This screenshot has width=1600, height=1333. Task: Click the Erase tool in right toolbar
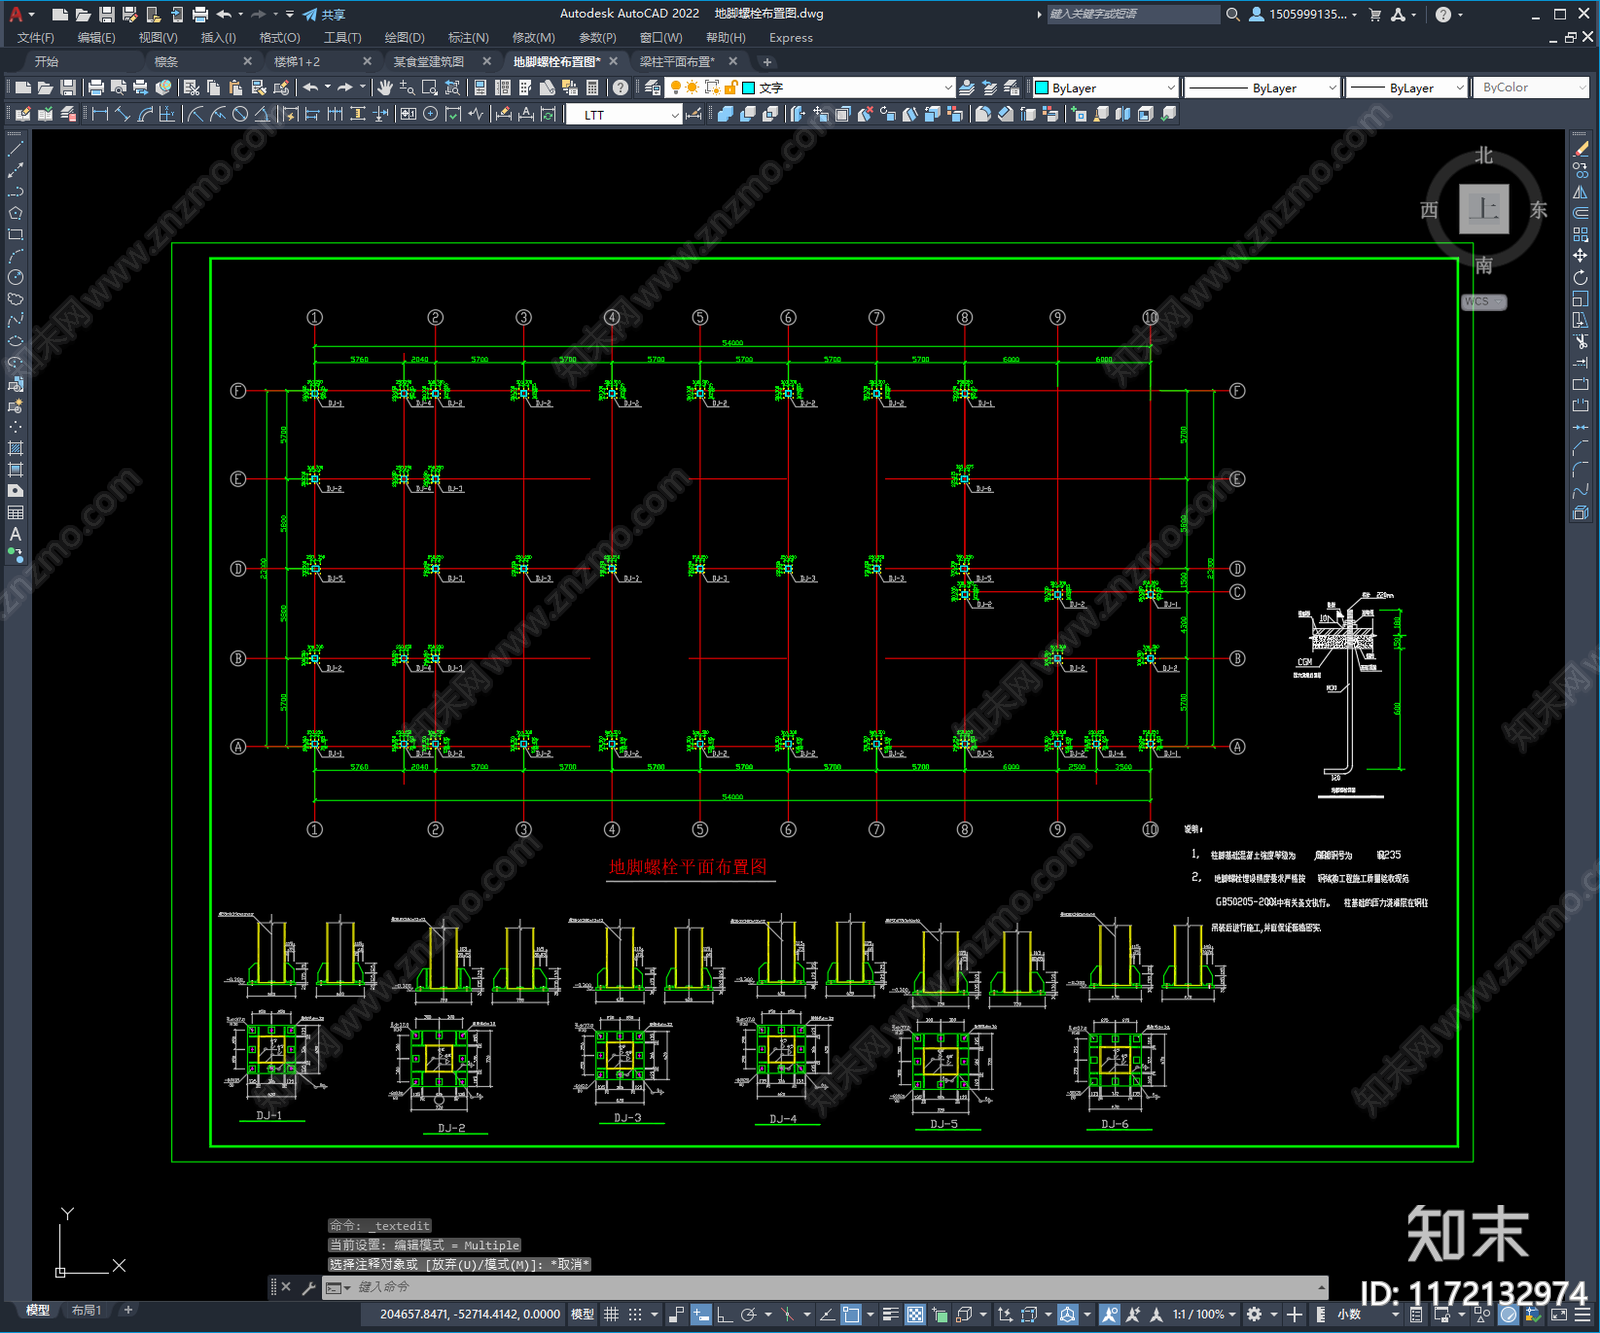click(1580, 149)
